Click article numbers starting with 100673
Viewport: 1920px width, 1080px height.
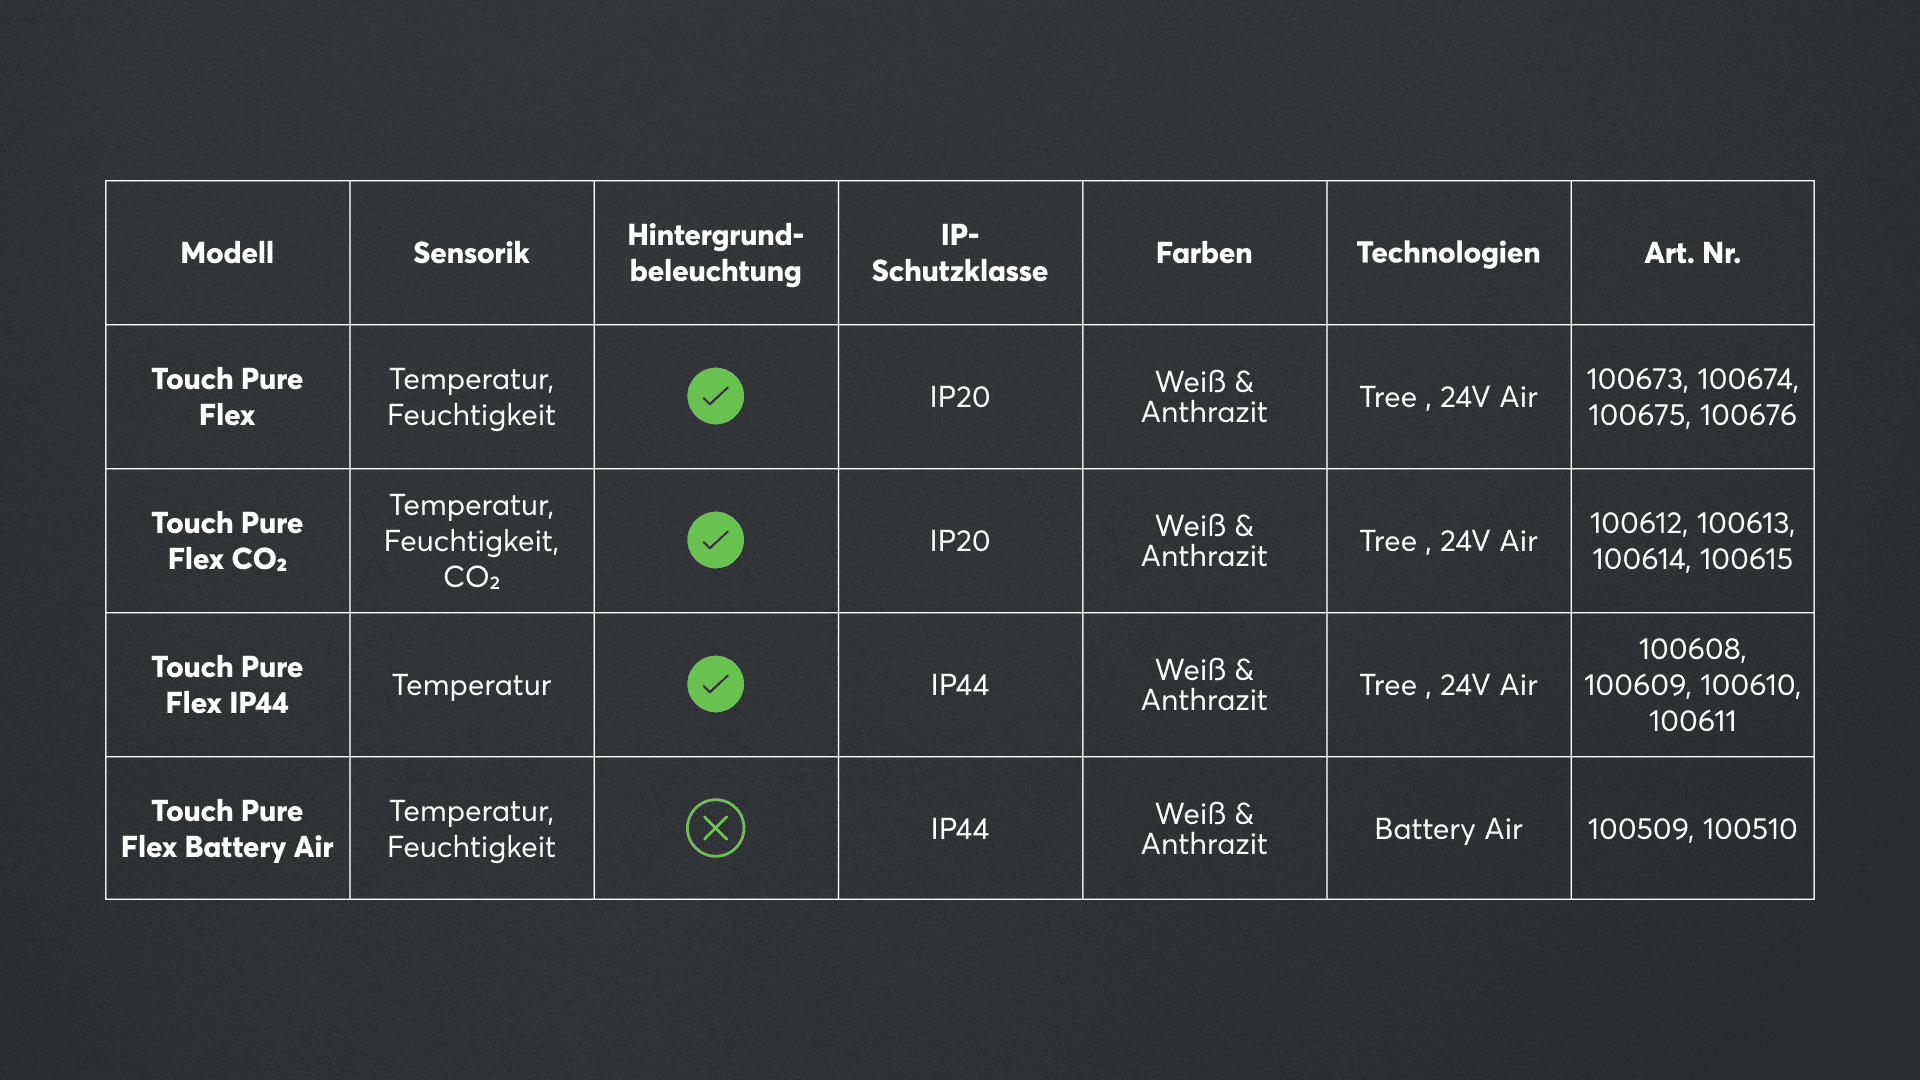tap(1692, 397)
